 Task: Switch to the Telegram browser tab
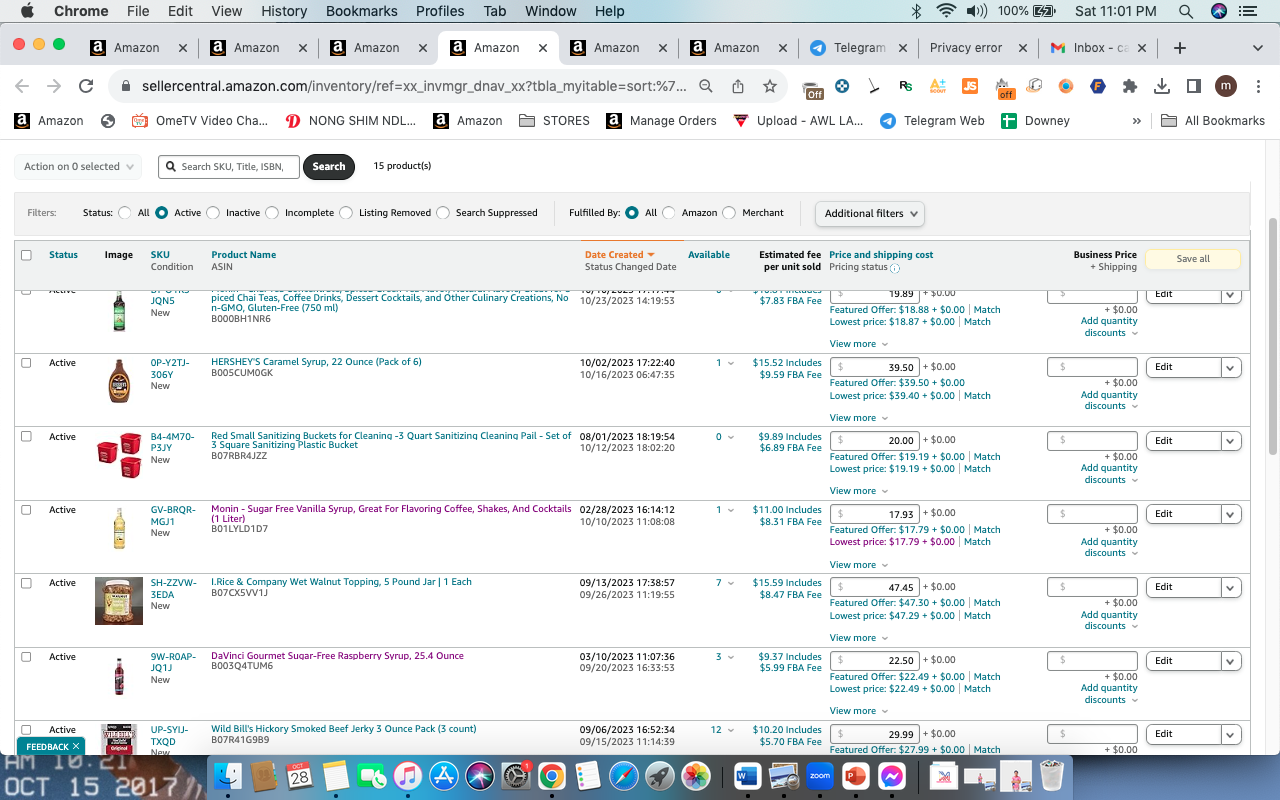click(x=858, y=48)
